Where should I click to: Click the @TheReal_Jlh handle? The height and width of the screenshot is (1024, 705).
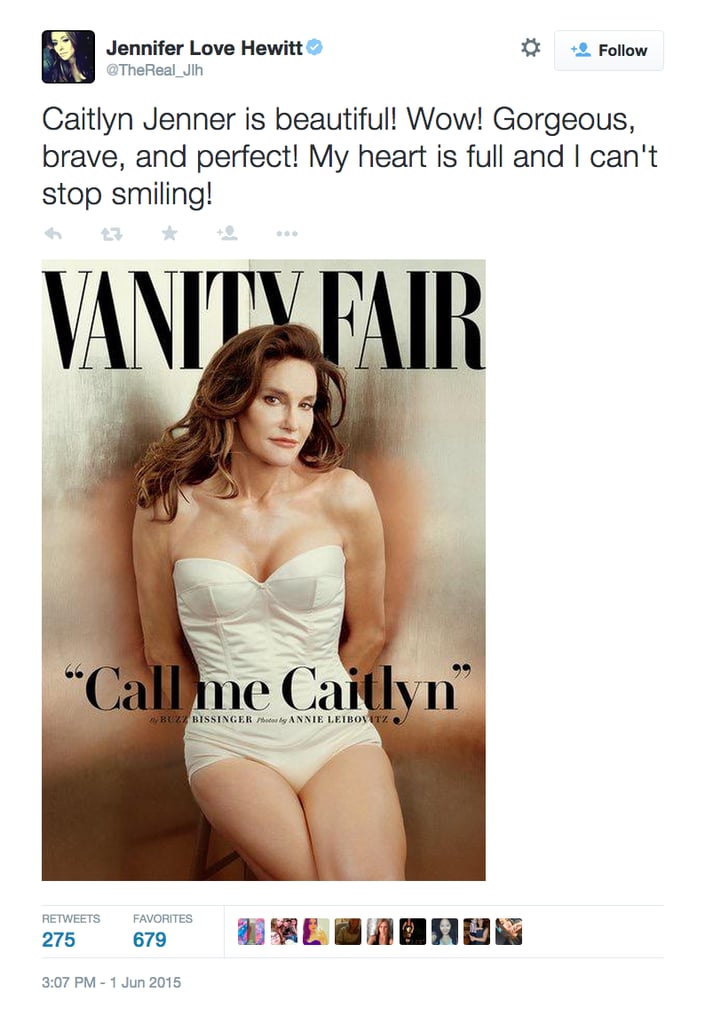(x=155, y=71)
